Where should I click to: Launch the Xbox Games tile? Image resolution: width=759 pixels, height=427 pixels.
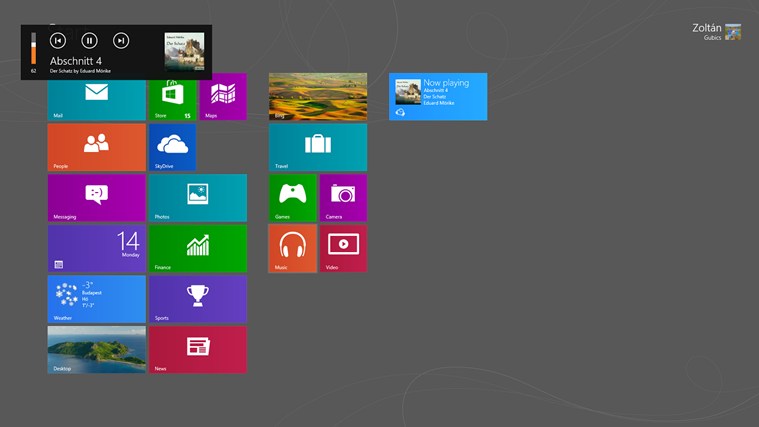292,197
